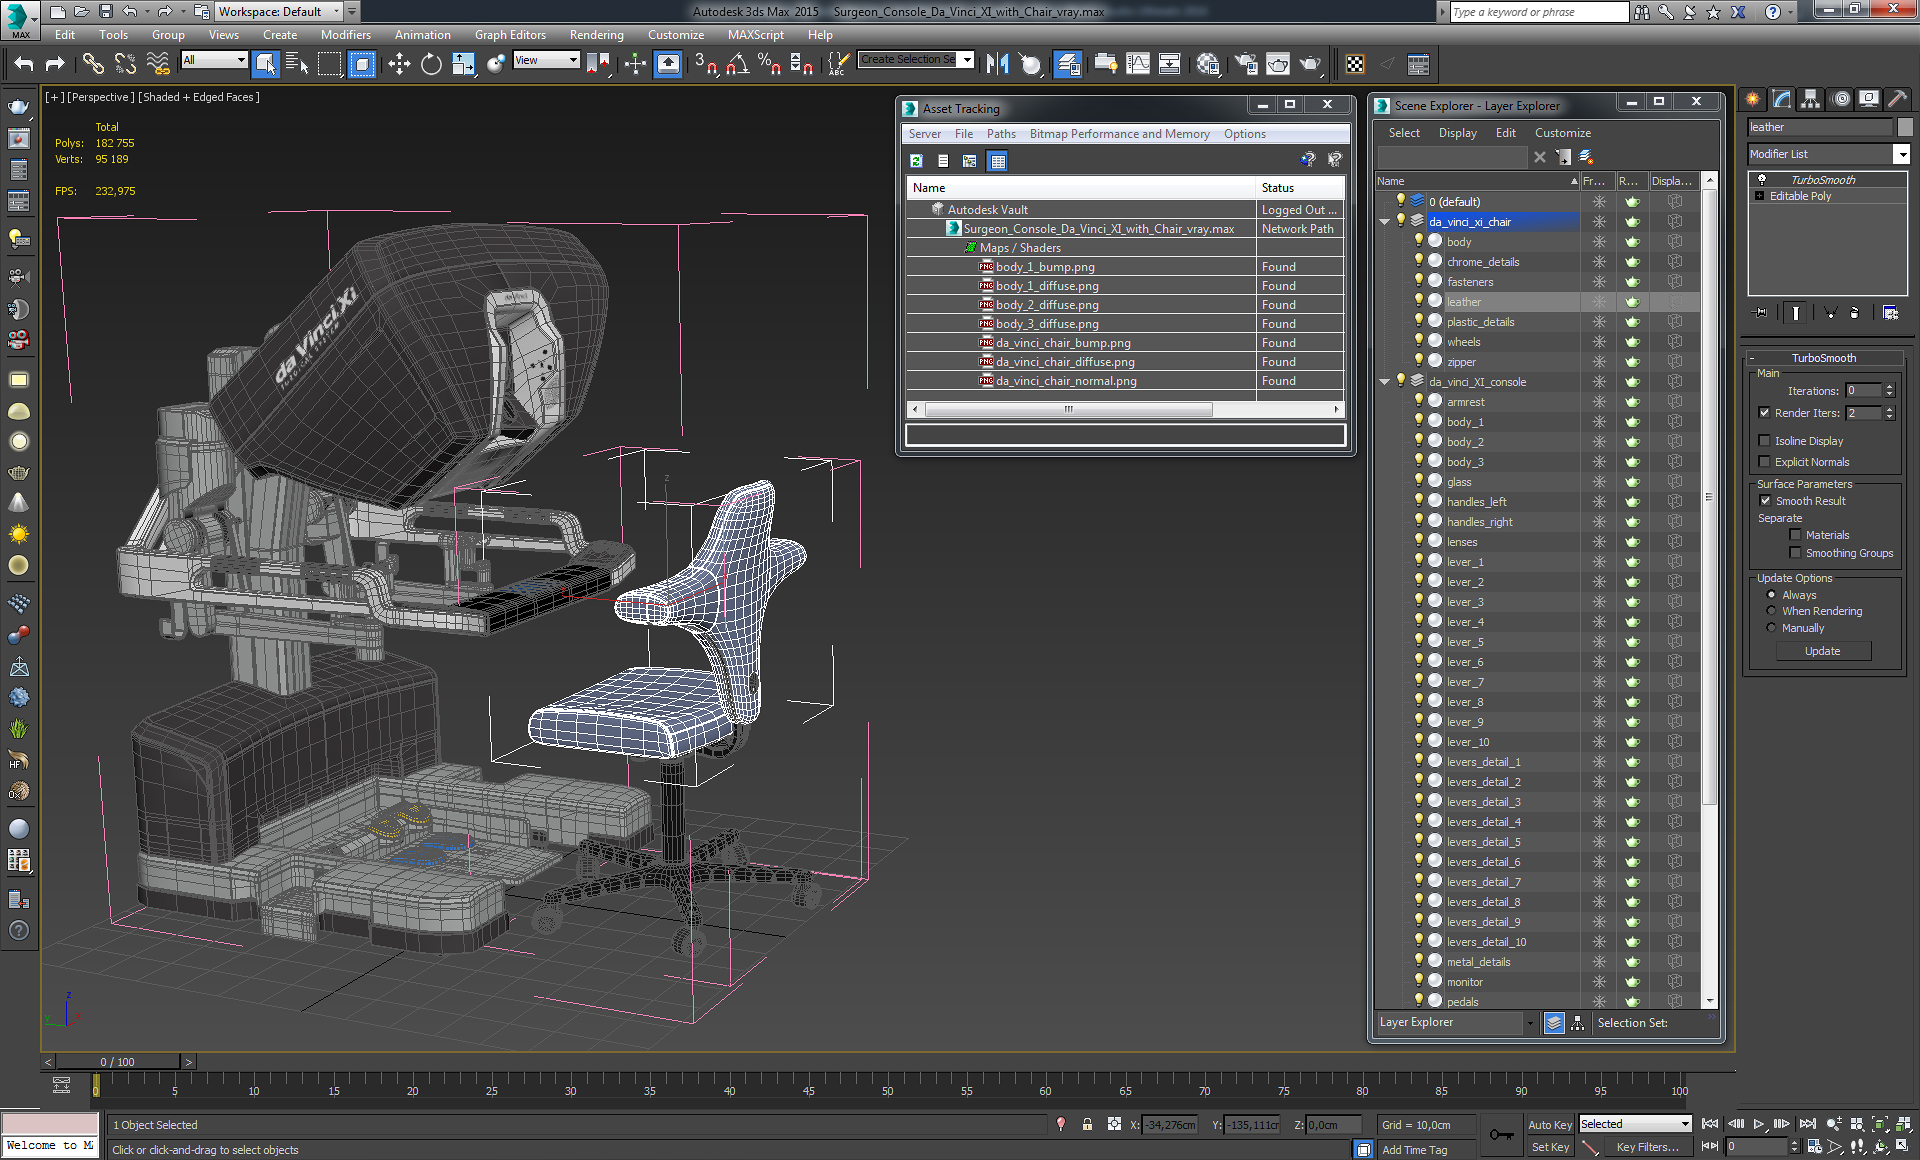Click the Undo arrow in main toolbar
The width and height of the screenshot is (1920, 1160).
pyautogui.click(x=24, y=64)
